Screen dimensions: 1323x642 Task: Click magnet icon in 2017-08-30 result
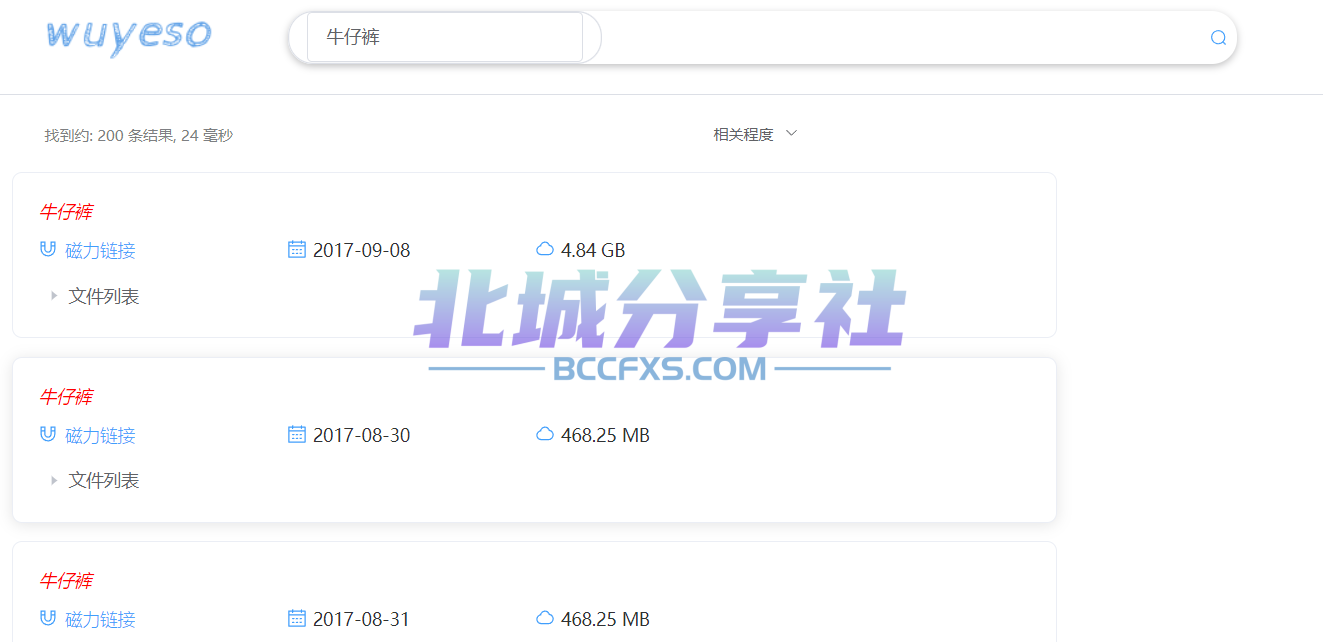point(47,434)
